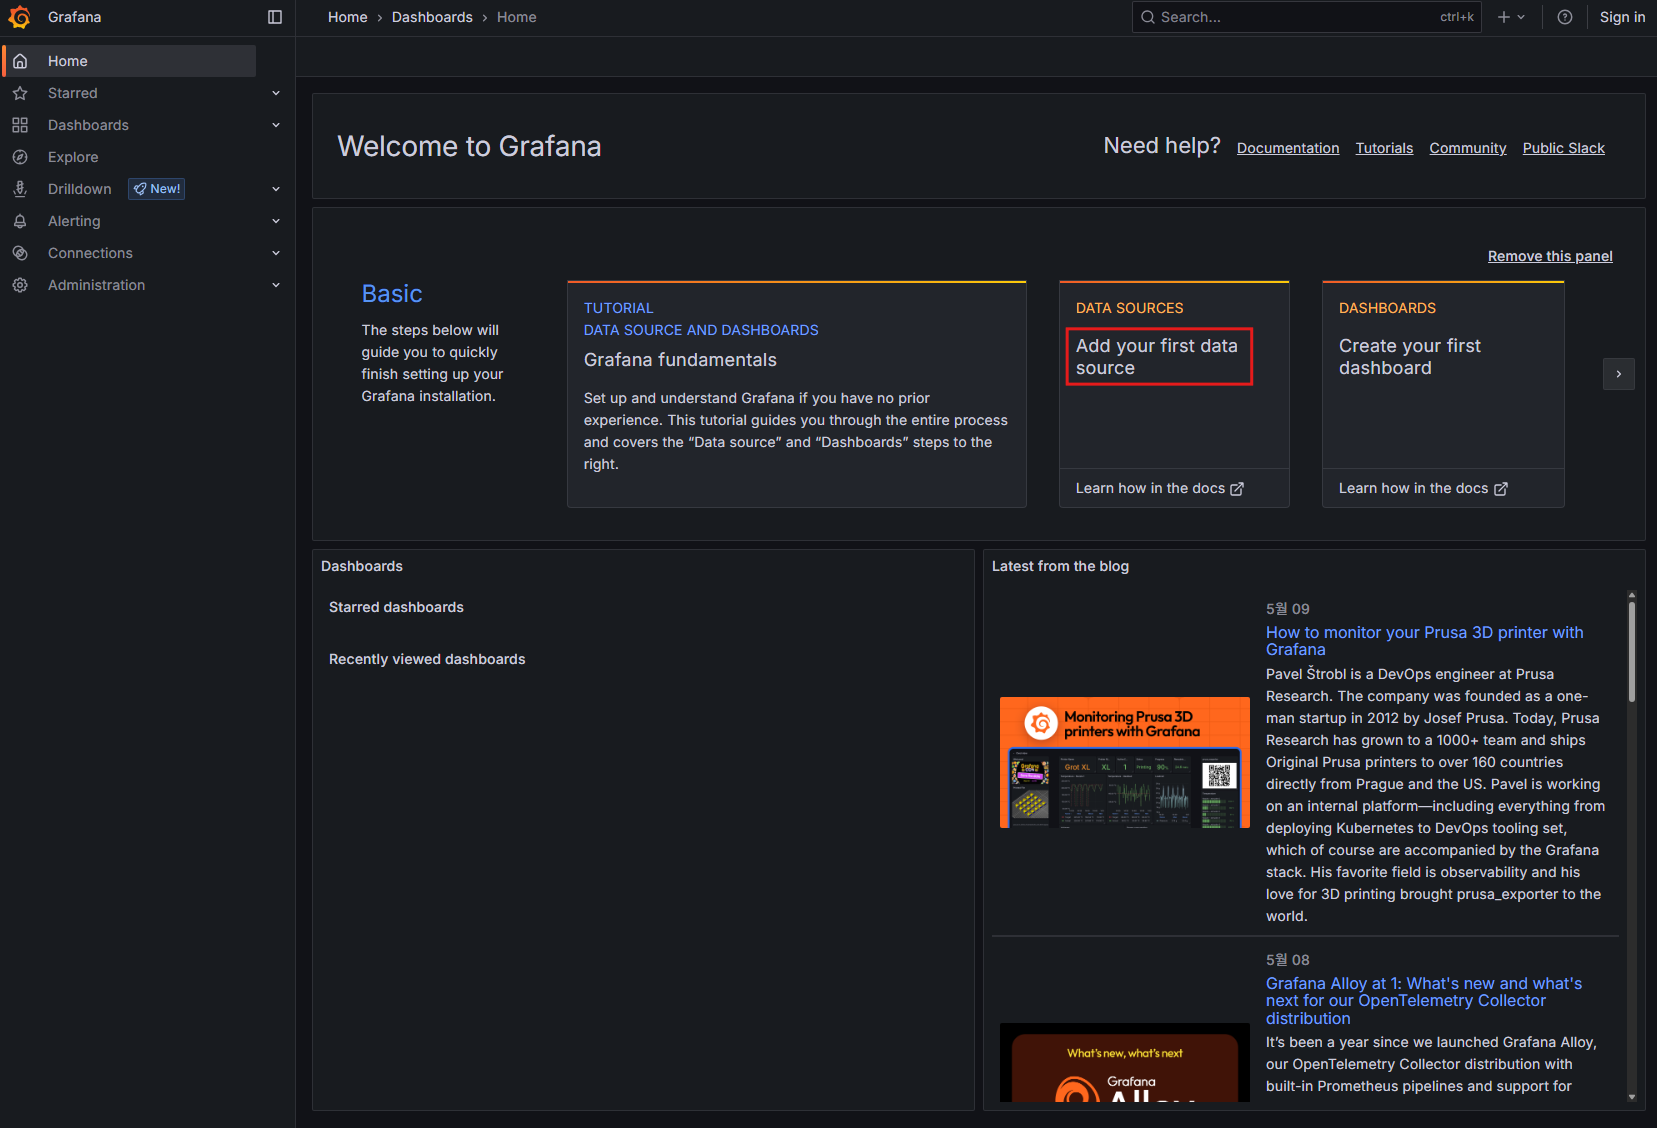The height and width of the screenshot is (1128, 1657).
Task: Click the Home house icon in sidebar
Action: point(20,61)
